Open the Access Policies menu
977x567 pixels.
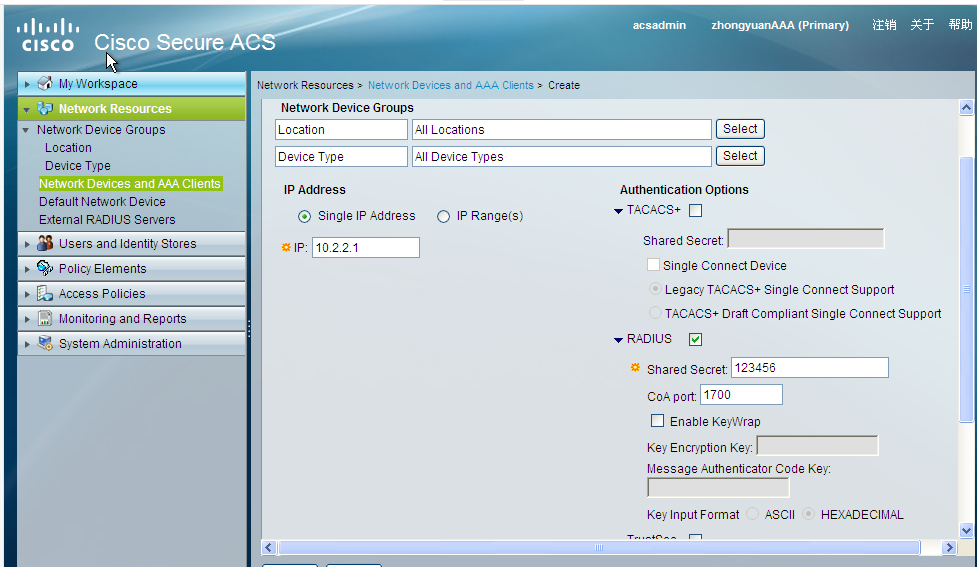coord(131,293)
